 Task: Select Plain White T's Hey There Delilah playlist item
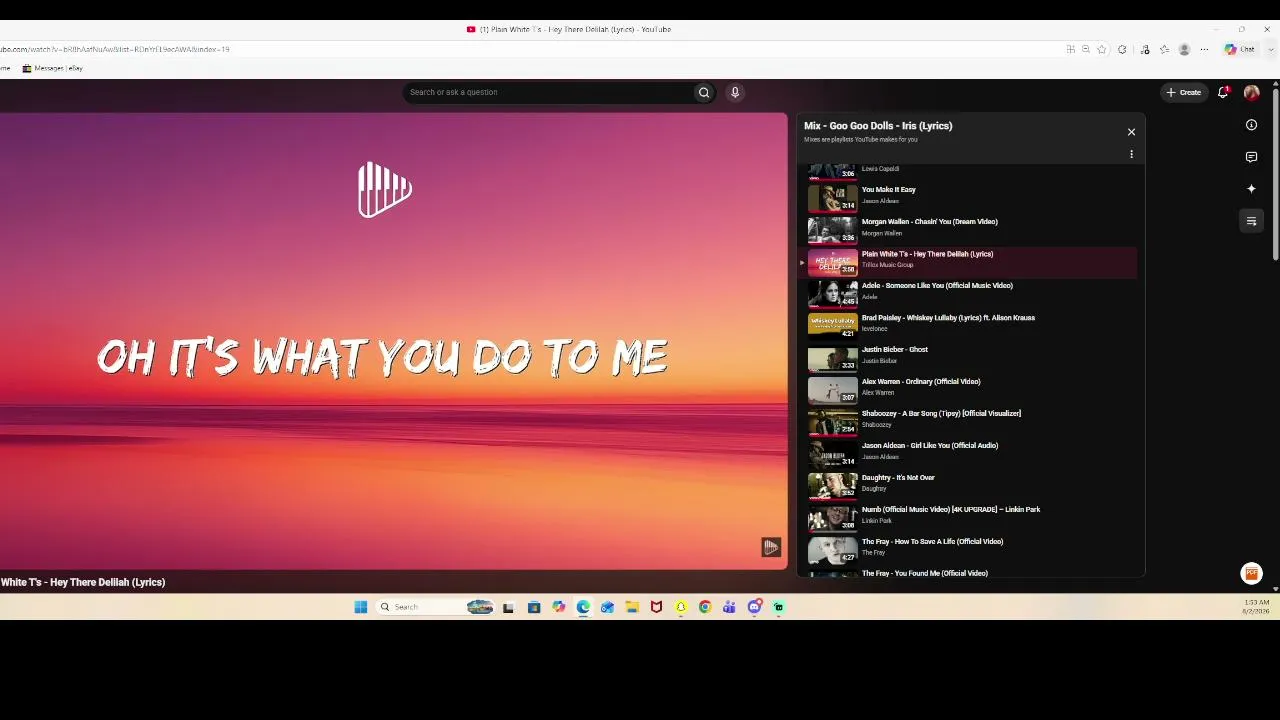coord(970,261)
